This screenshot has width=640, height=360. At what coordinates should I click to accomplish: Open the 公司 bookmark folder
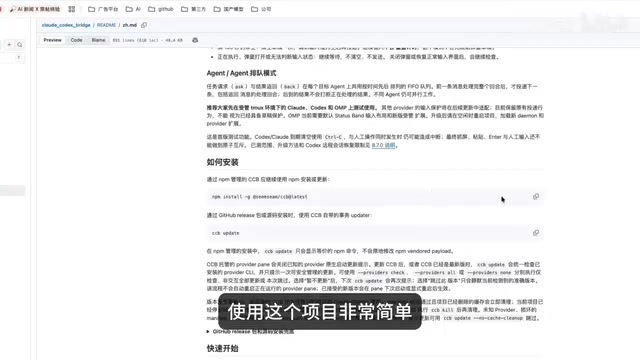[261, 9]
